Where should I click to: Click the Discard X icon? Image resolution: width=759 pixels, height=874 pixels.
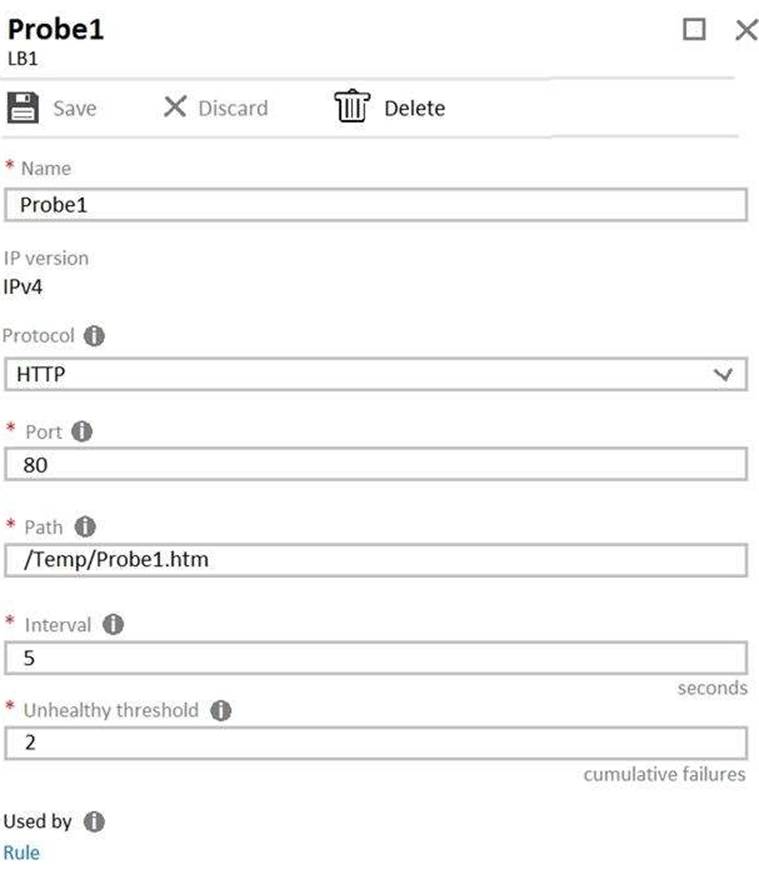pyautogui.click(x=175, y=106)
